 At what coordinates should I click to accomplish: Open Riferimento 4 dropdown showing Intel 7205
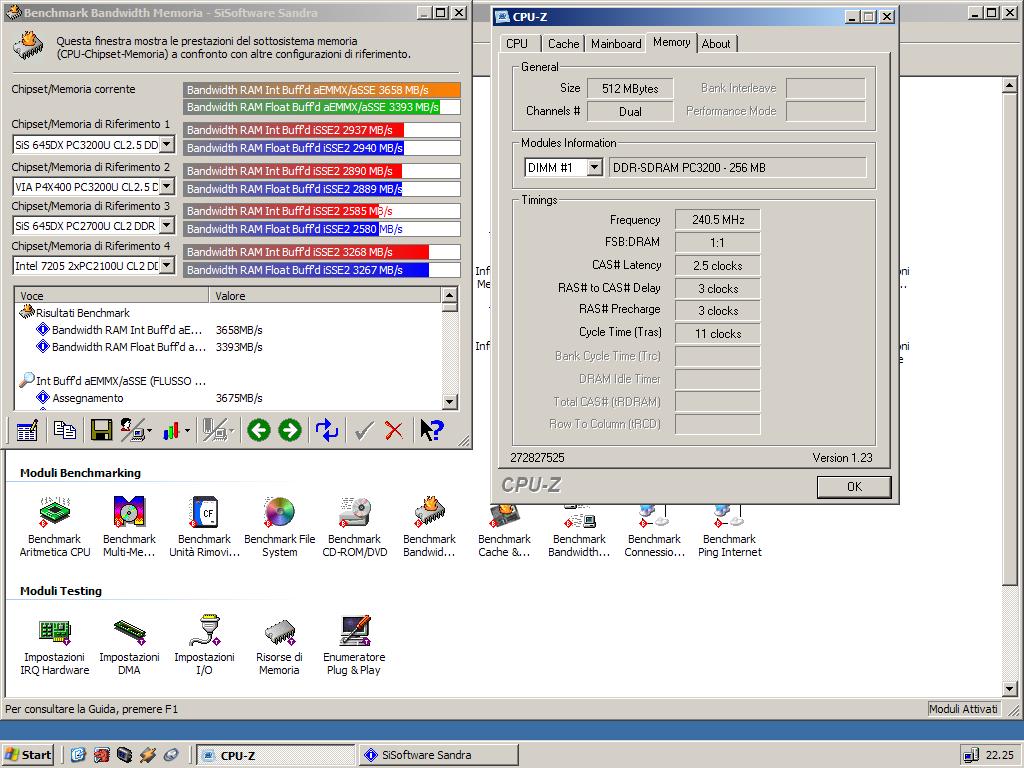[x=167, y=265]
